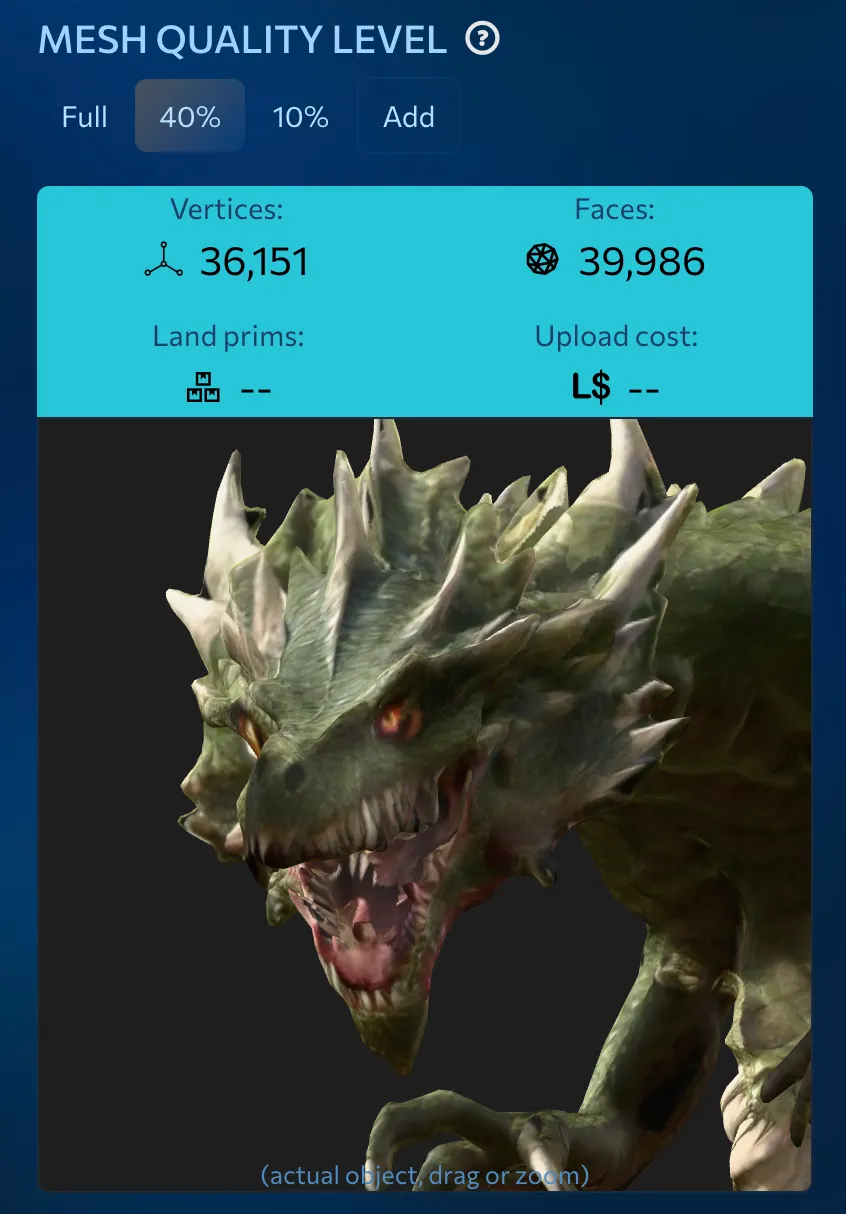Image resolution: width=846 pixels, height=1214 pixels.
Task: Click the Vertices label
Action: 227,209
